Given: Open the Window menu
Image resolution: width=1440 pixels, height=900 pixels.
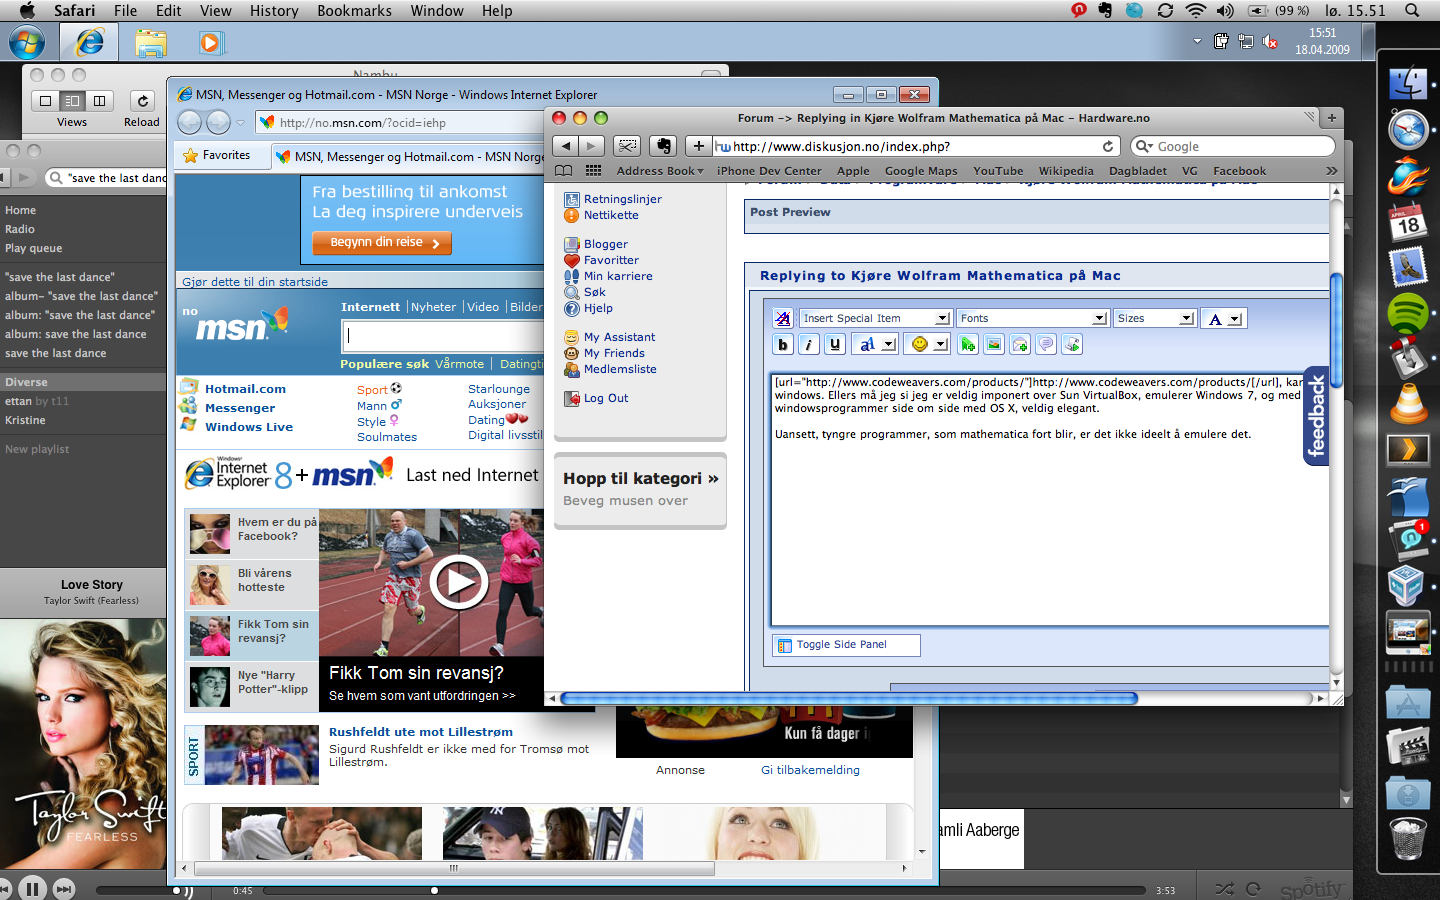Looking at the screenshot, I should (437, 10).
